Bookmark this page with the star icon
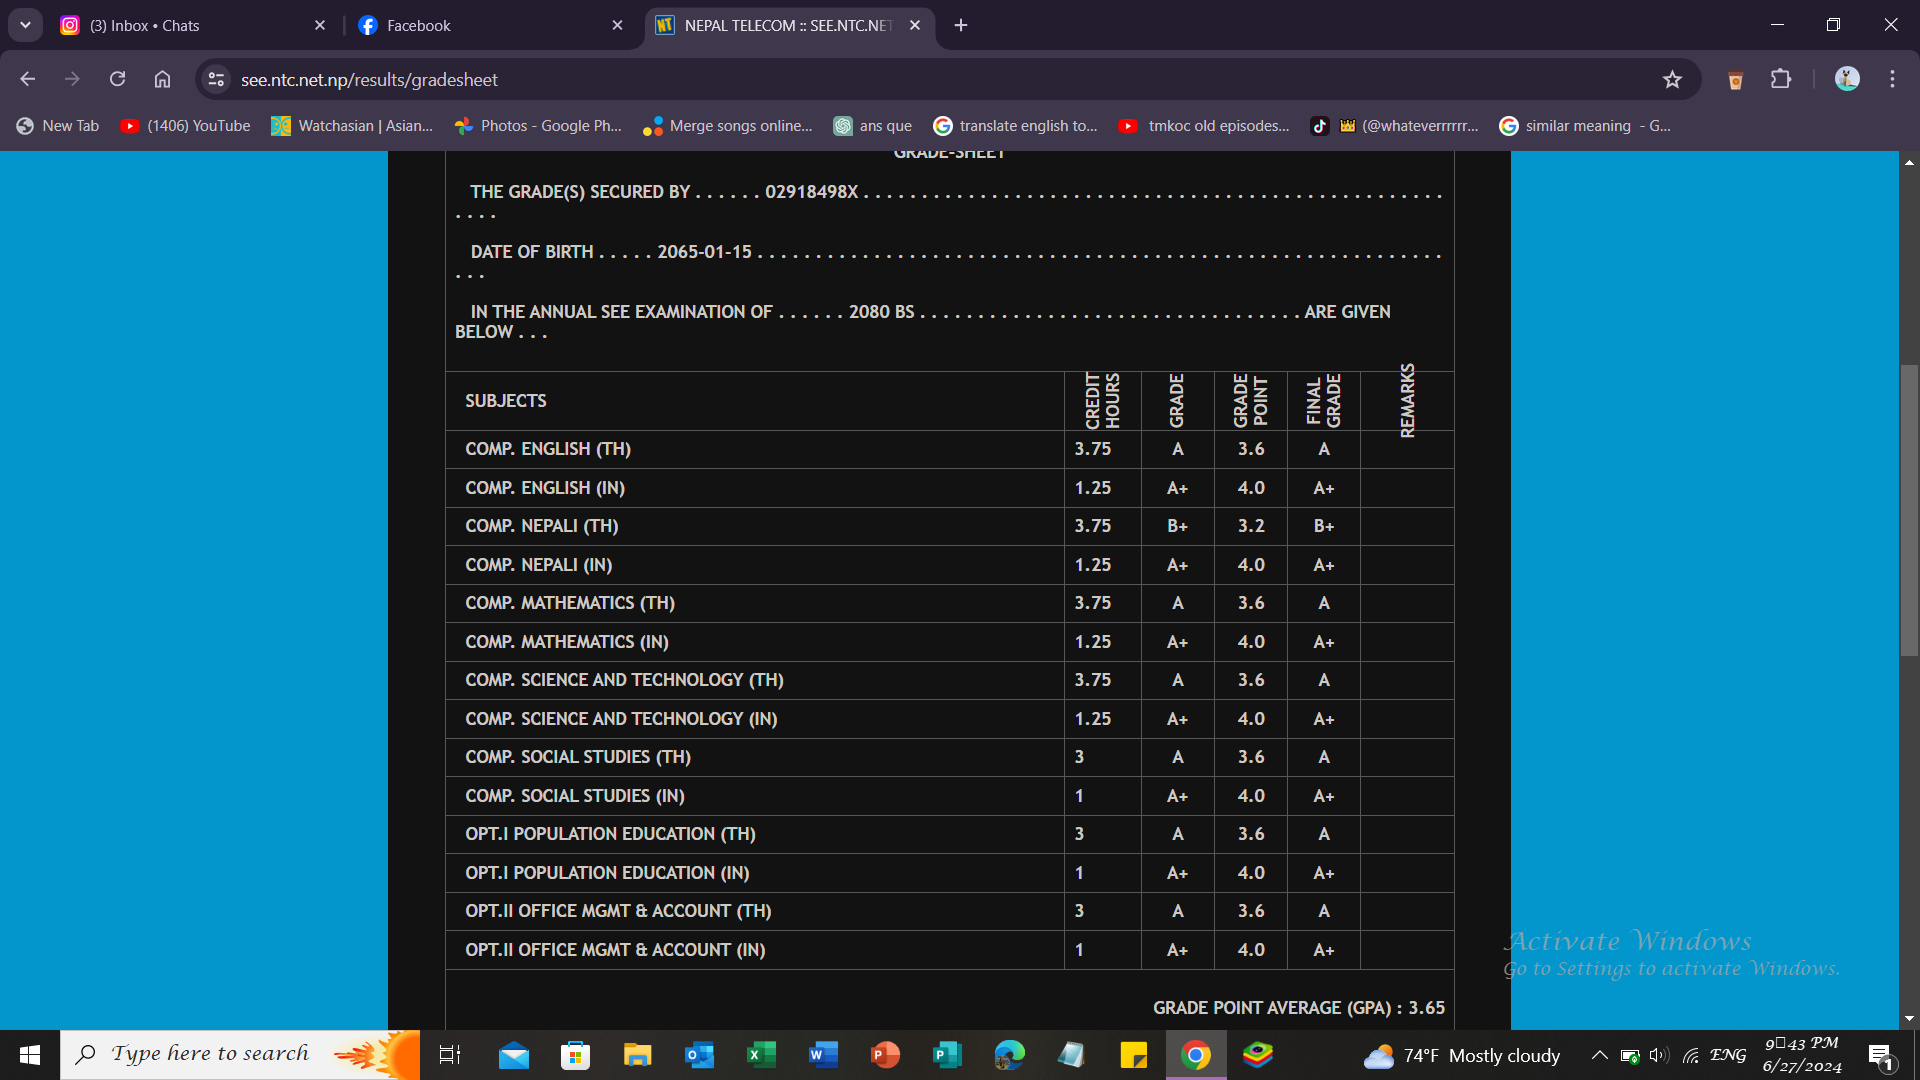The image size is (1920, 1080). click(1672, 80)
